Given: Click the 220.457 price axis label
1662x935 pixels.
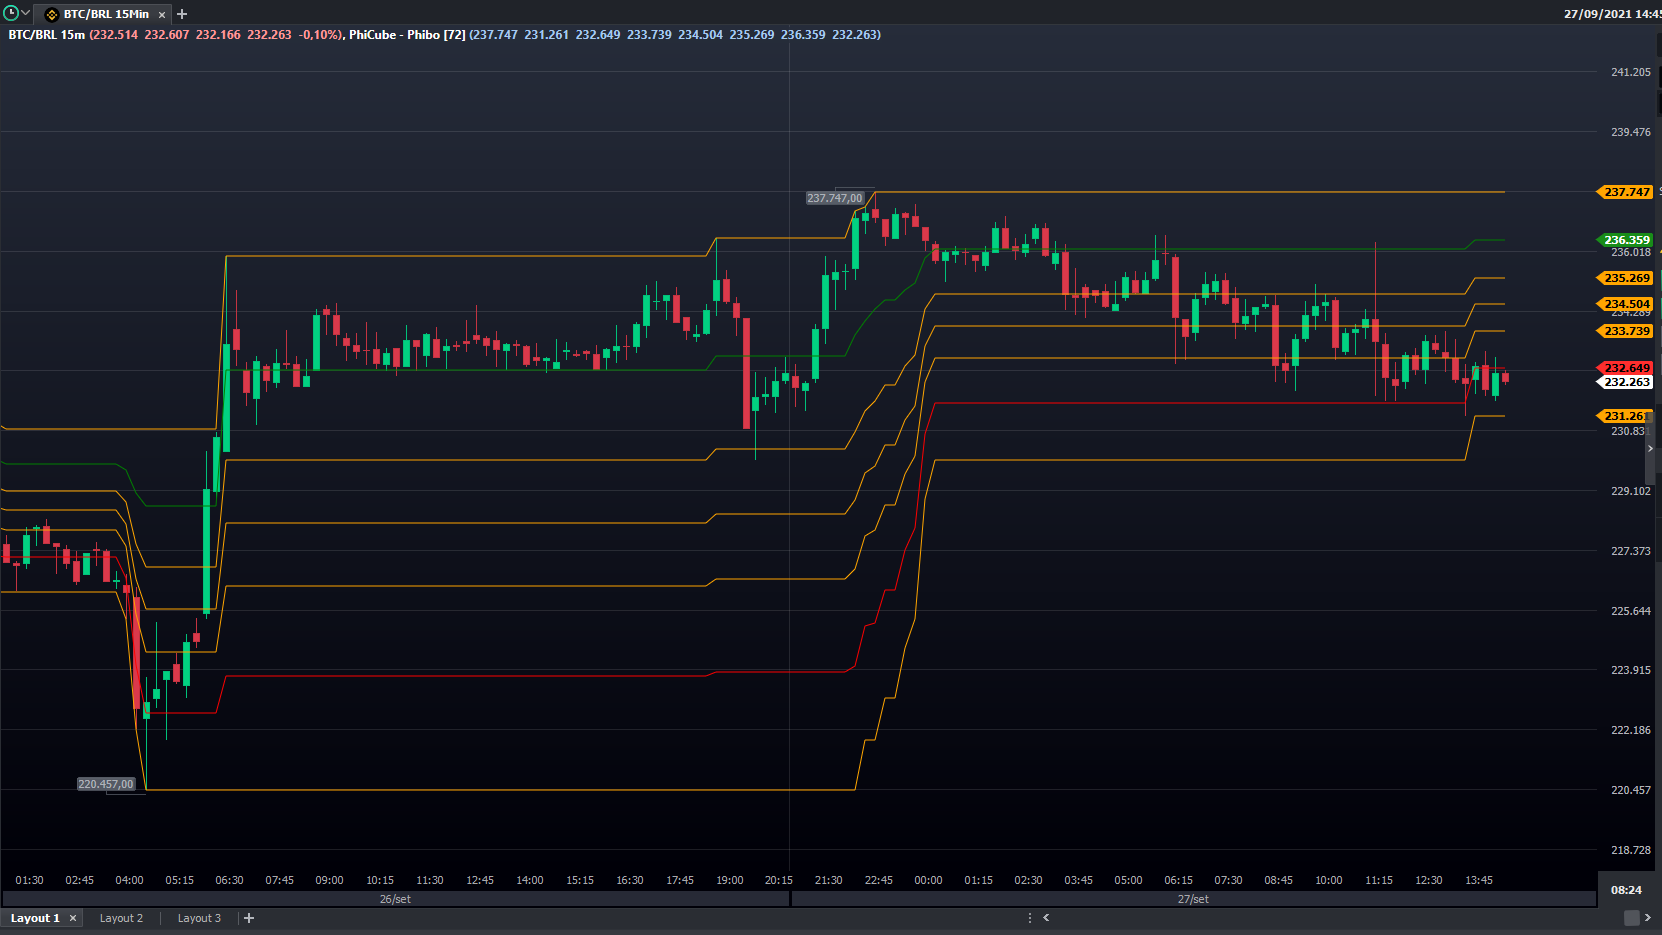Looking at the screenshot, I should [x=1631, y=790].
